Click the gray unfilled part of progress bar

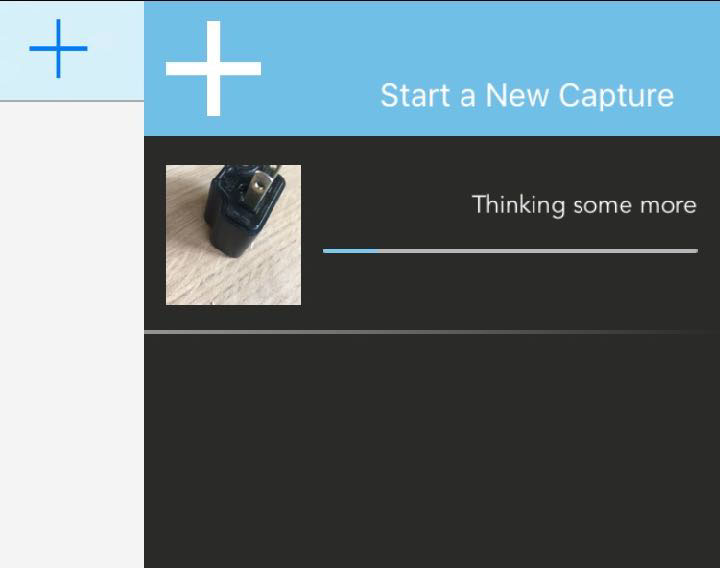point(538,251)
